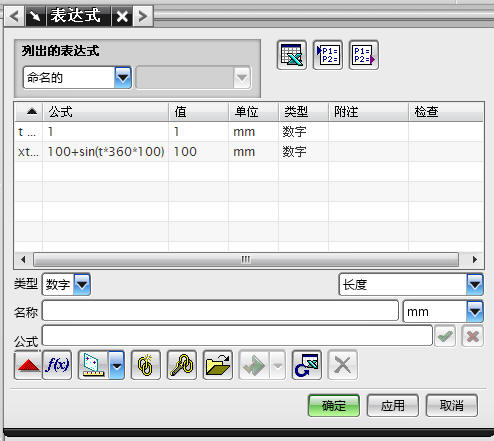
Task: Click the measure distance icon
Action: (94, 365)
